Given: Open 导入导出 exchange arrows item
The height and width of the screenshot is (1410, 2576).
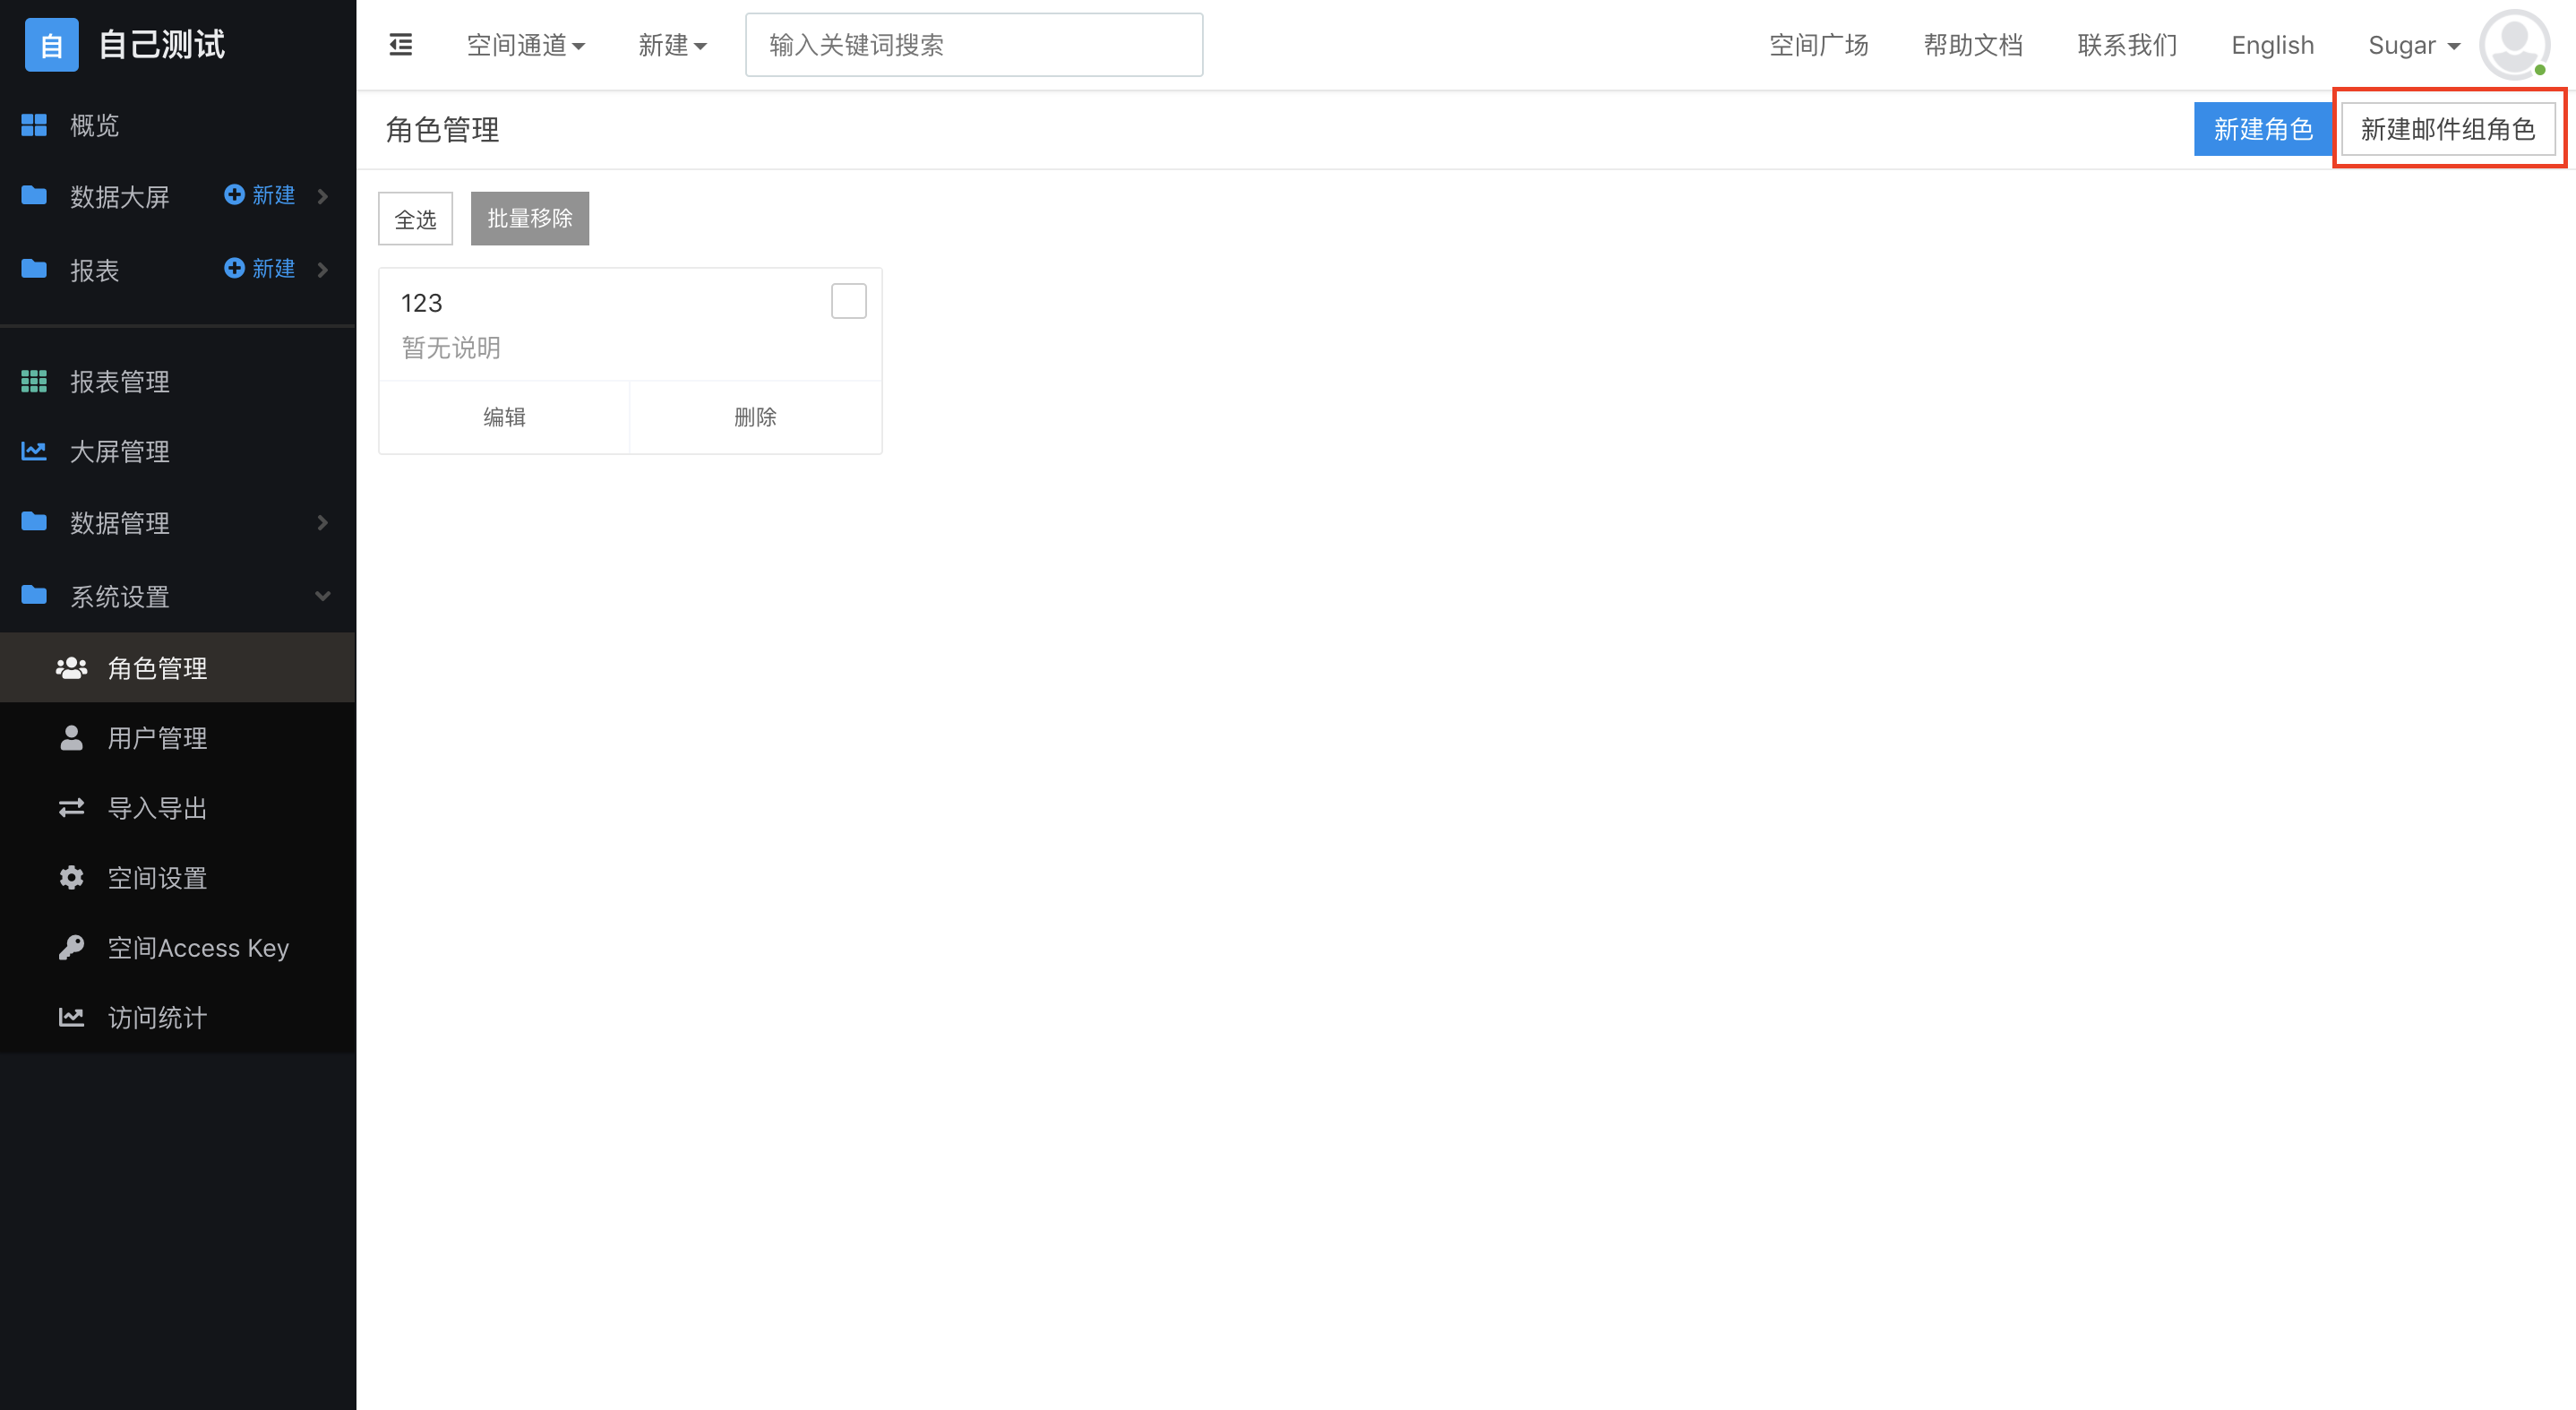Looking at the screenshot, I should click(x=71, y=808).
